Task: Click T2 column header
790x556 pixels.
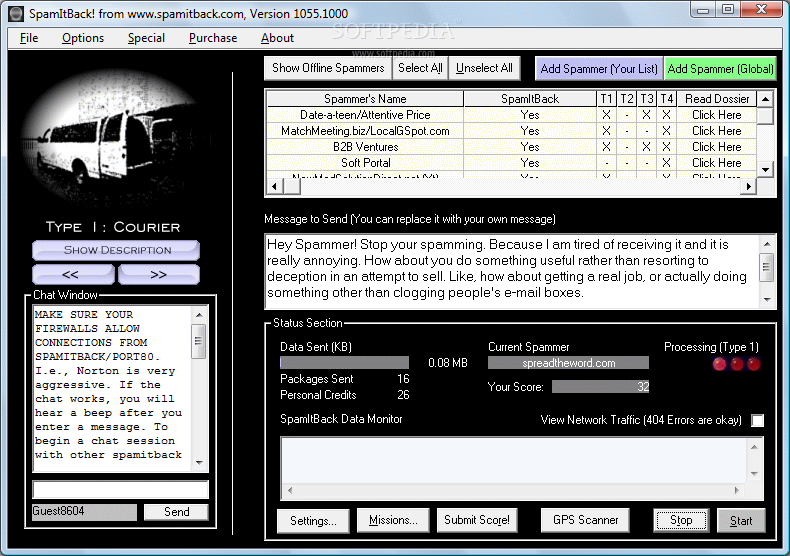Action: click(x=627, y=99)
